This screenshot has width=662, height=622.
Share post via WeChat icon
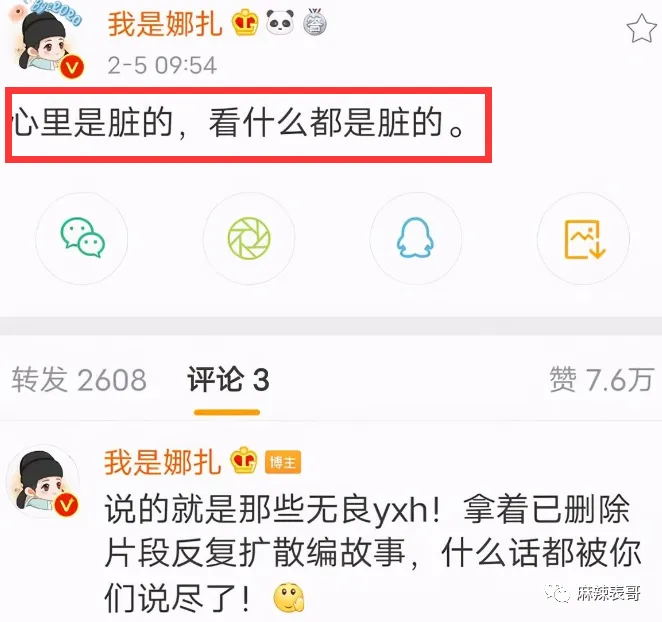(82, 238)
